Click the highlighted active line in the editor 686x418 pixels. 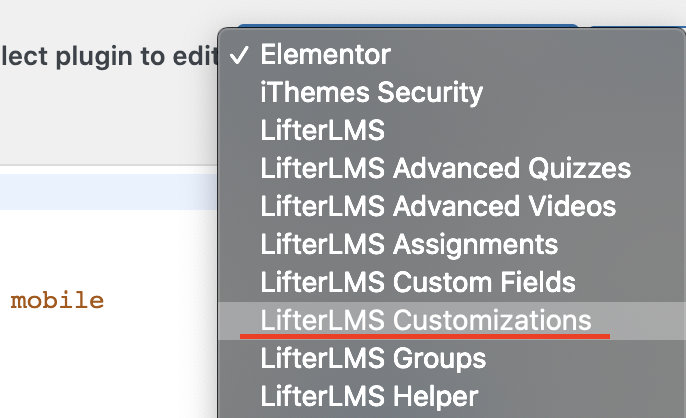[108, 192]
